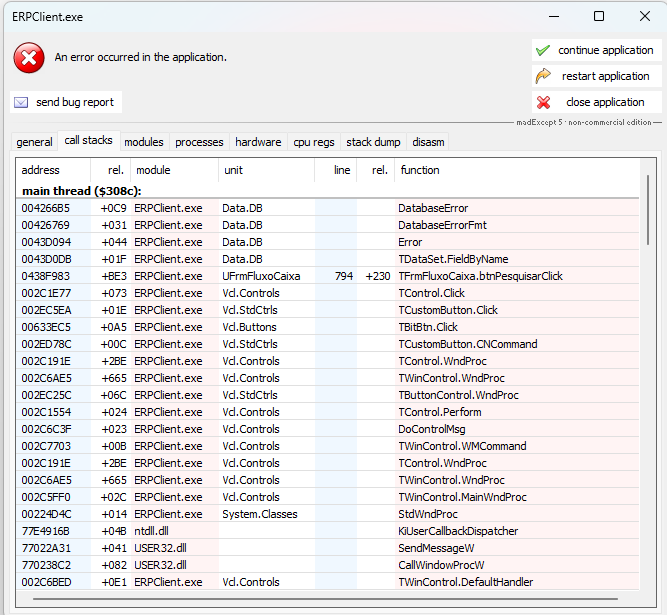The image size is (667, 615).
Task: Show the stack dump tab
Action: point(373,142)
